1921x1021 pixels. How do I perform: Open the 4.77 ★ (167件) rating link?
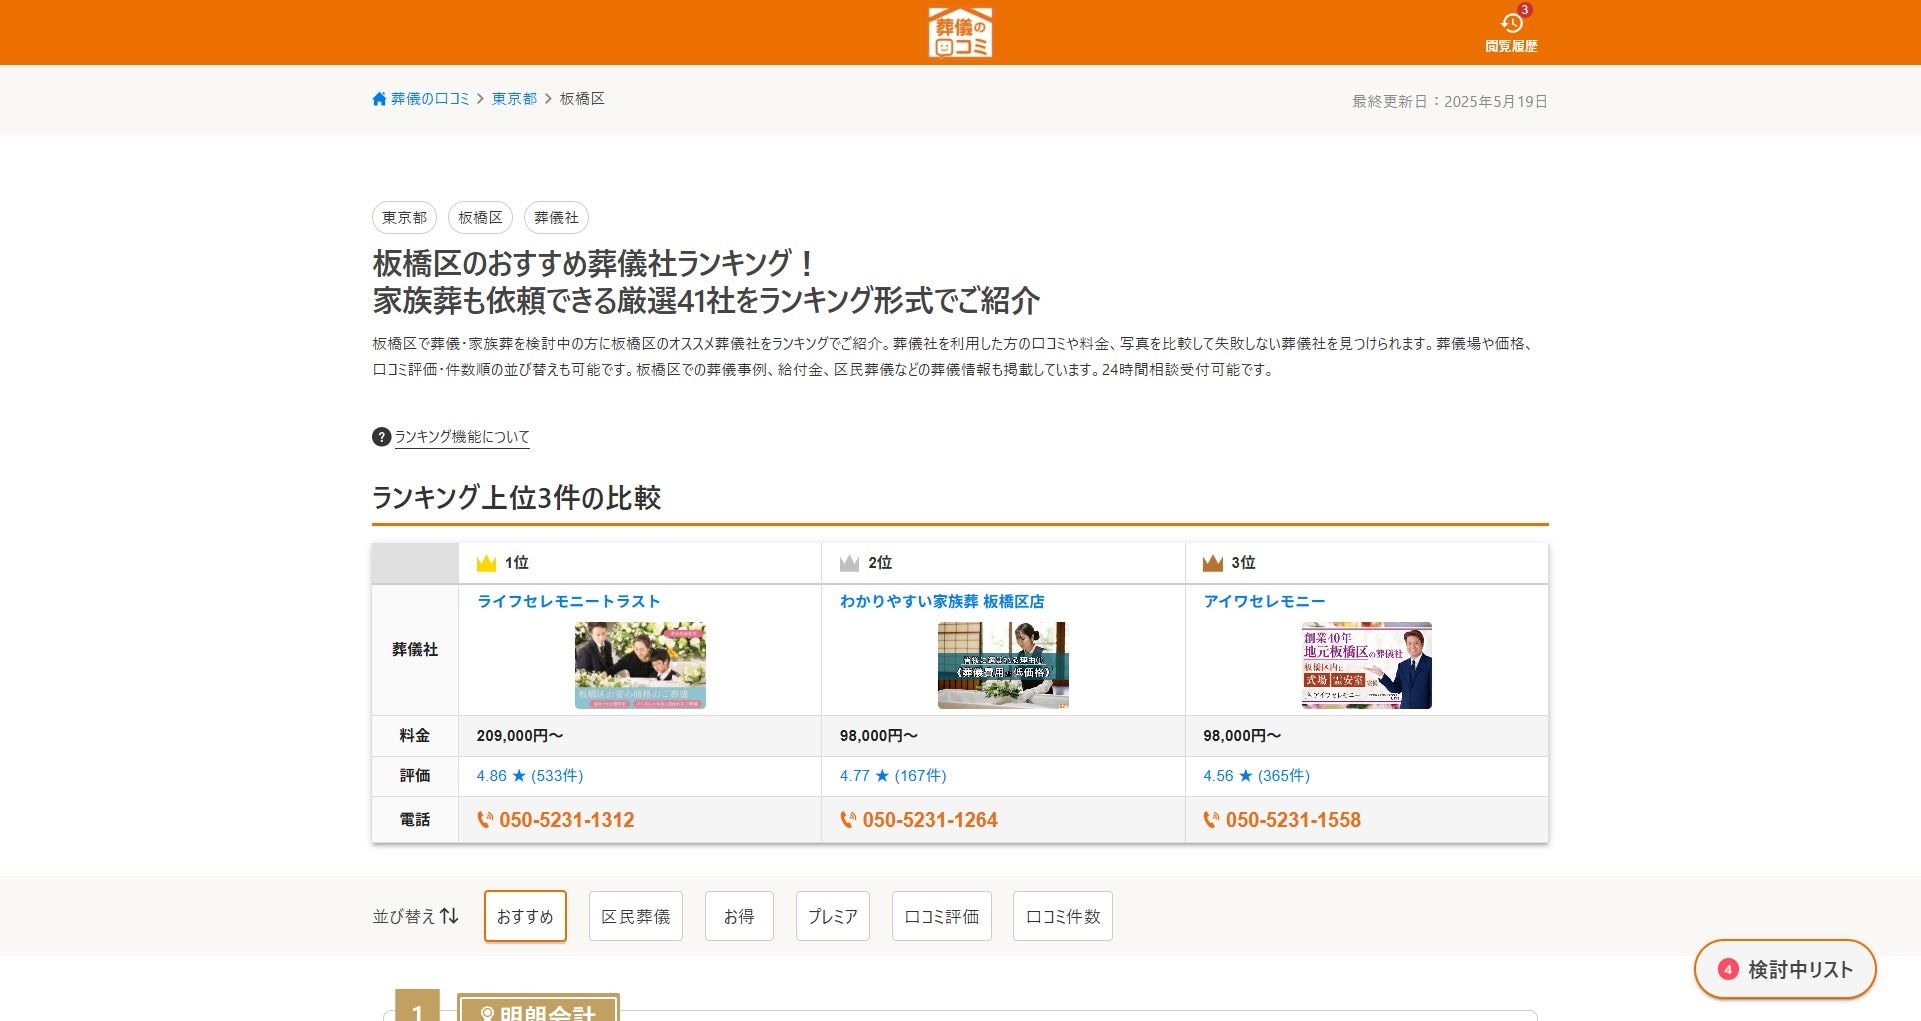[893, 776]
